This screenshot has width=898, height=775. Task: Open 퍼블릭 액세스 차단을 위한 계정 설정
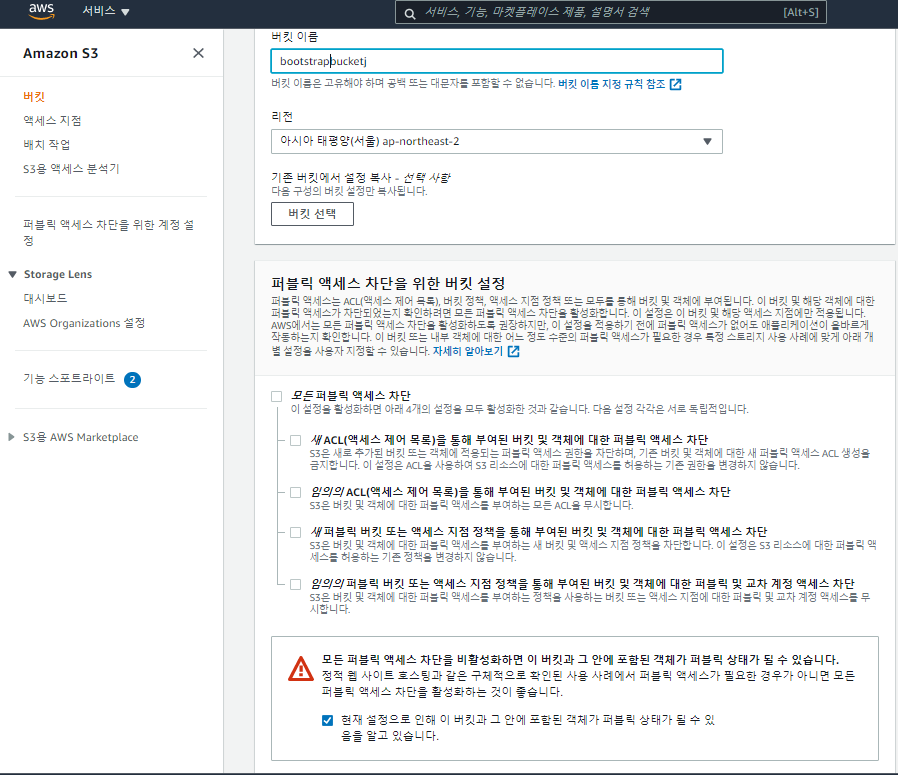tap(108, 232)
